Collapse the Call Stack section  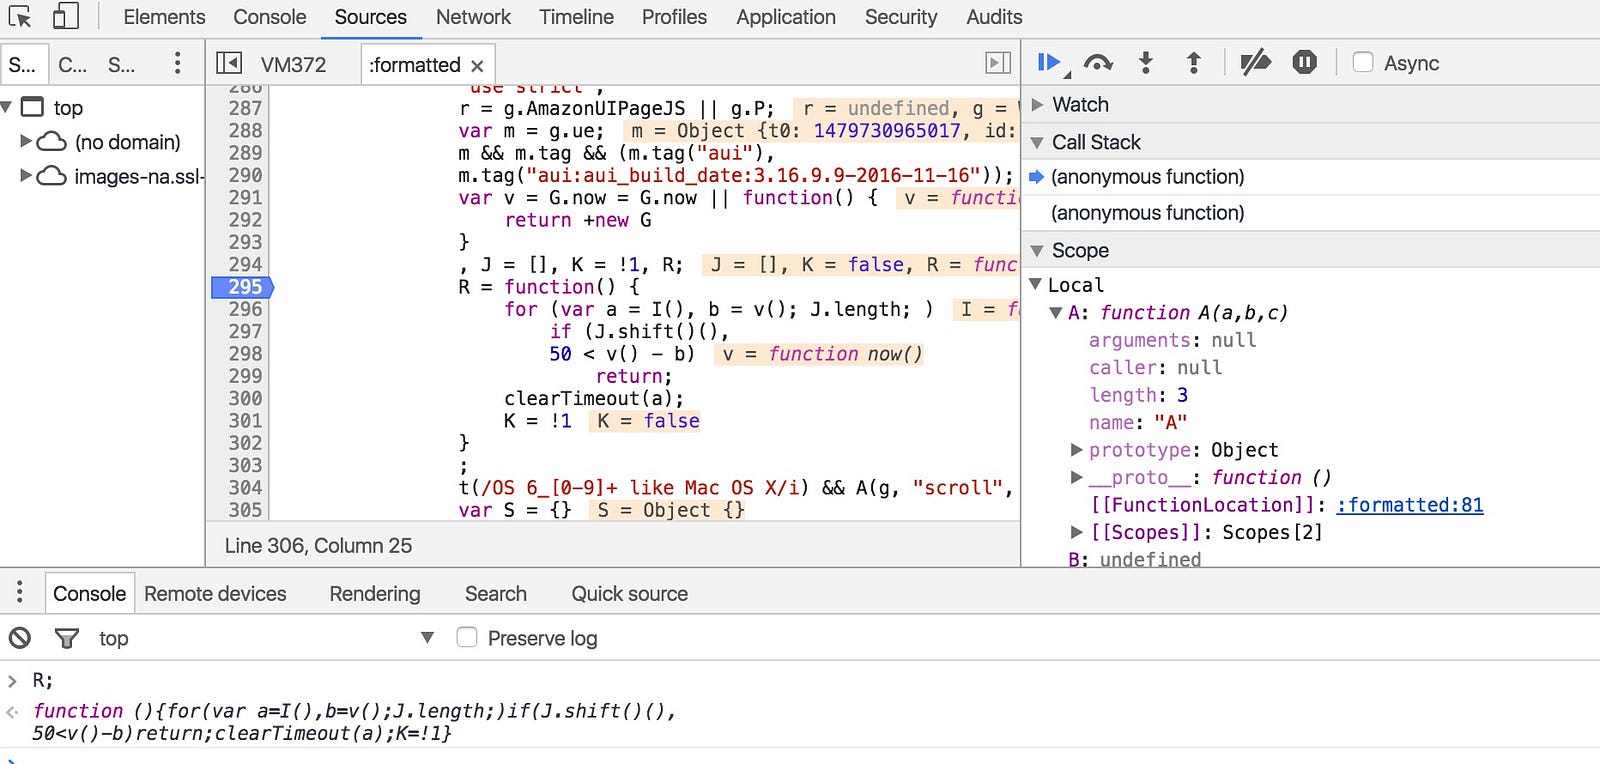(1037, 143)
